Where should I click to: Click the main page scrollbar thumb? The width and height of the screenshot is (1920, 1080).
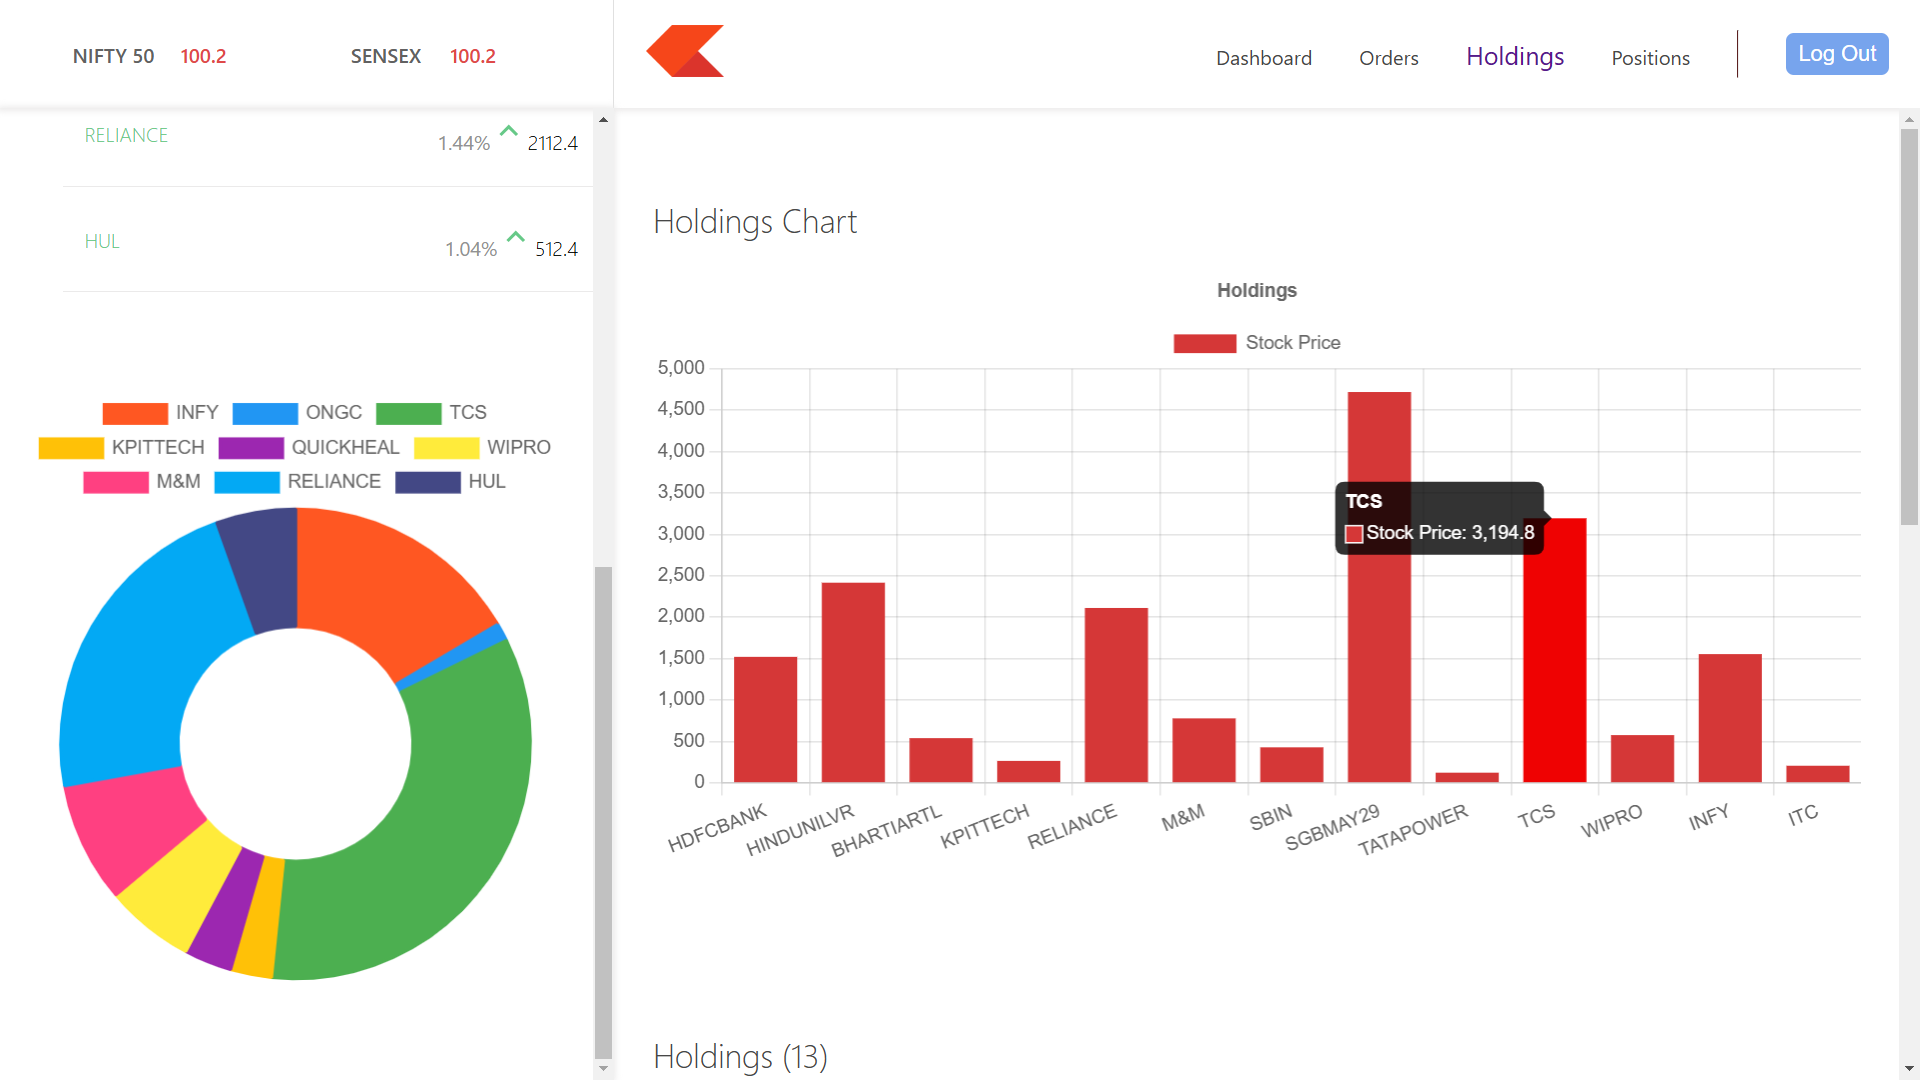click(x=1909, y=327)
